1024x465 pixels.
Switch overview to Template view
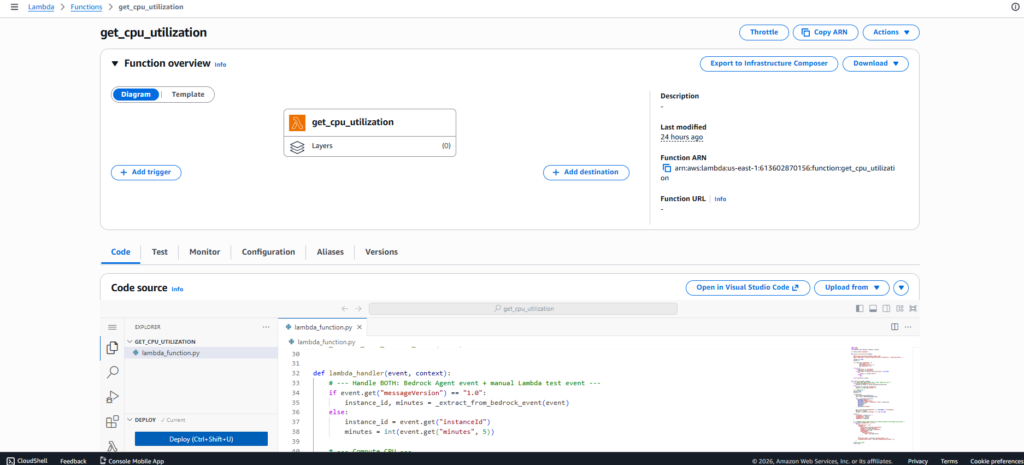pos(188,94)
